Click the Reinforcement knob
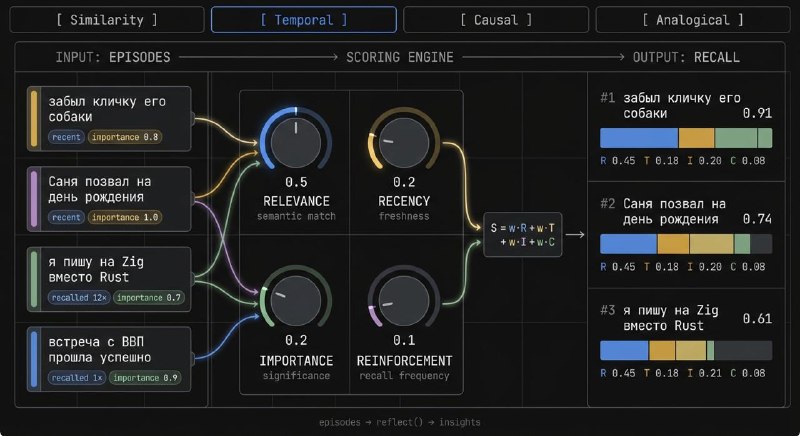 404,301
